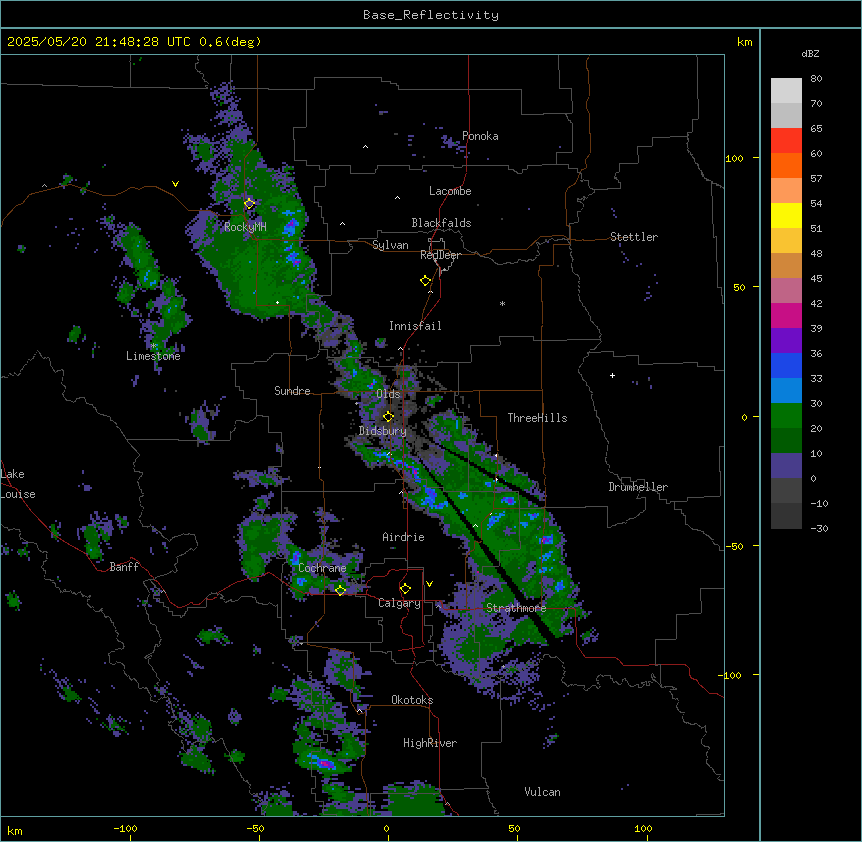Click the Limestone label
The height and width of the screenshot is (842, 862).
(153, 356)
